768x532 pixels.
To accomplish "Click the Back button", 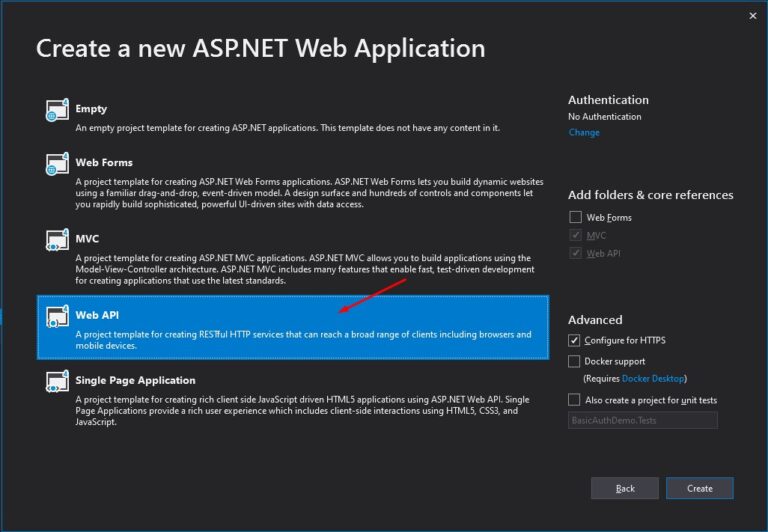I will [624, 488].
